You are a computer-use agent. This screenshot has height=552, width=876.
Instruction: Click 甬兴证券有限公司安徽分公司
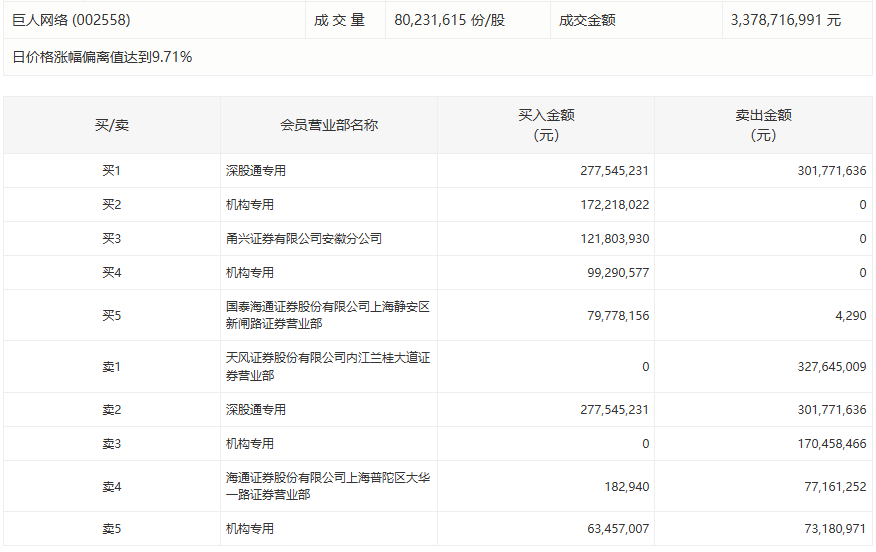point(304,239)
